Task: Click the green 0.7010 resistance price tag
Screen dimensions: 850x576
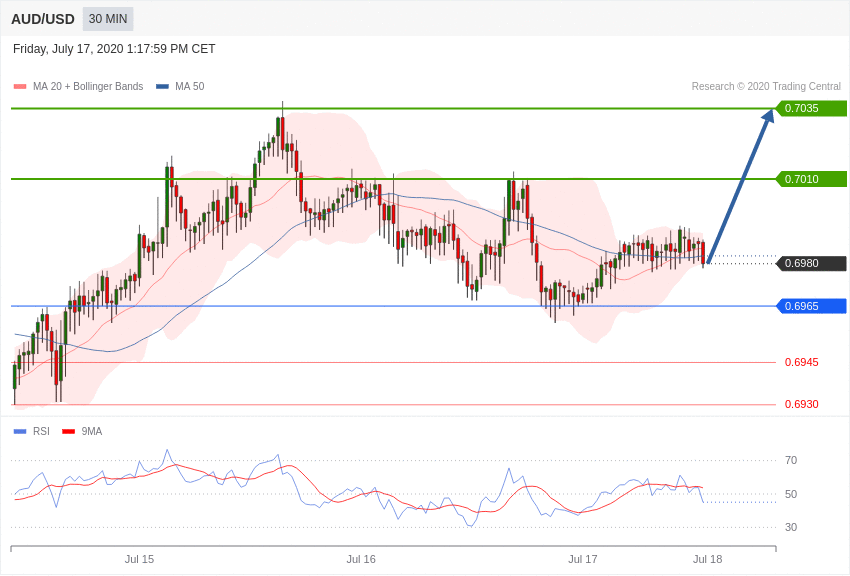Action: tap(811, 179)
